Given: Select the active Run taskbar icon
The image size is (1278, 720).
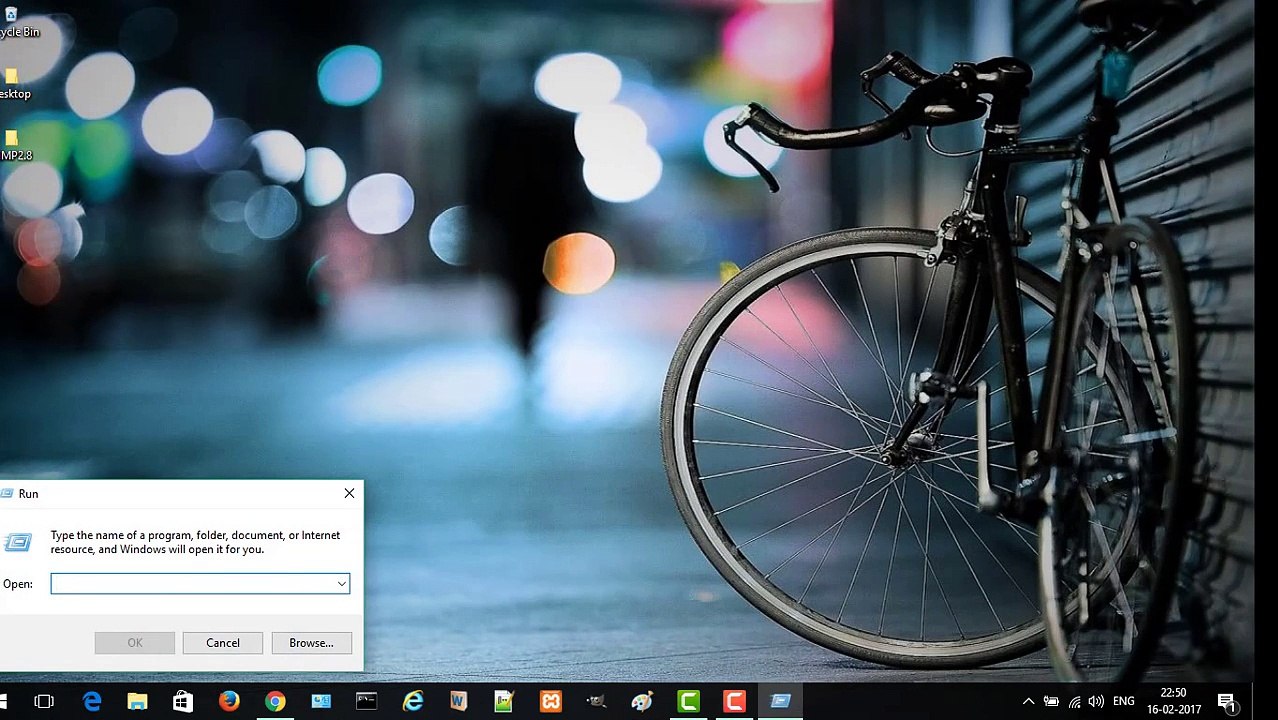Looking at the screenshot, I should tap(781, 702).
